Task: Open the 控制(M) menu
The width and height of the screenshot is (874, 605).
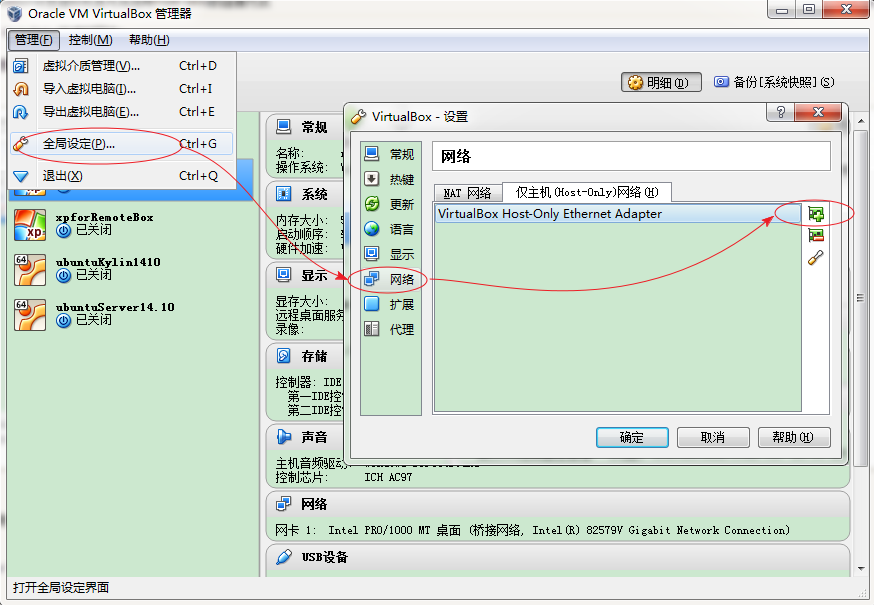Action: pyautogui.click(x=90, y=40)
